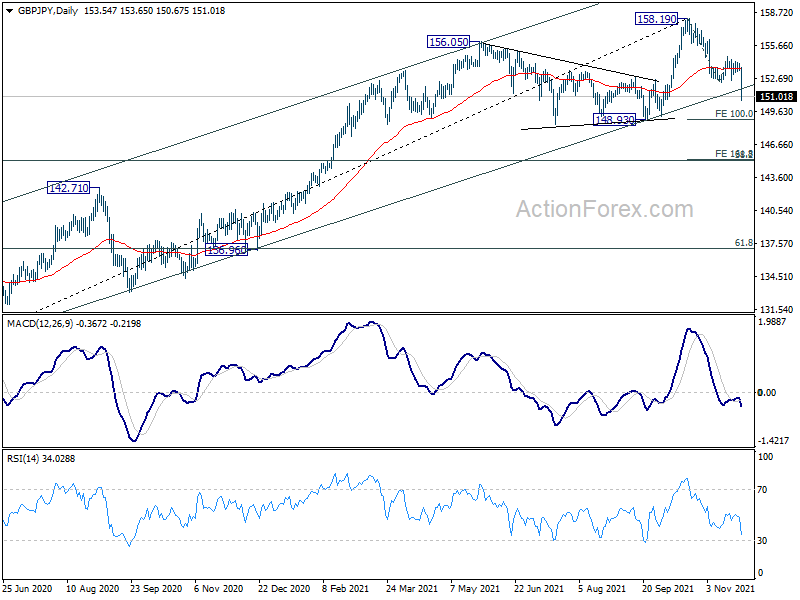Image resolution: width=800 pixels, height=600 pixels.
Task: Select the GBPJPY,Daily chart title
Action: coord(48,11)
